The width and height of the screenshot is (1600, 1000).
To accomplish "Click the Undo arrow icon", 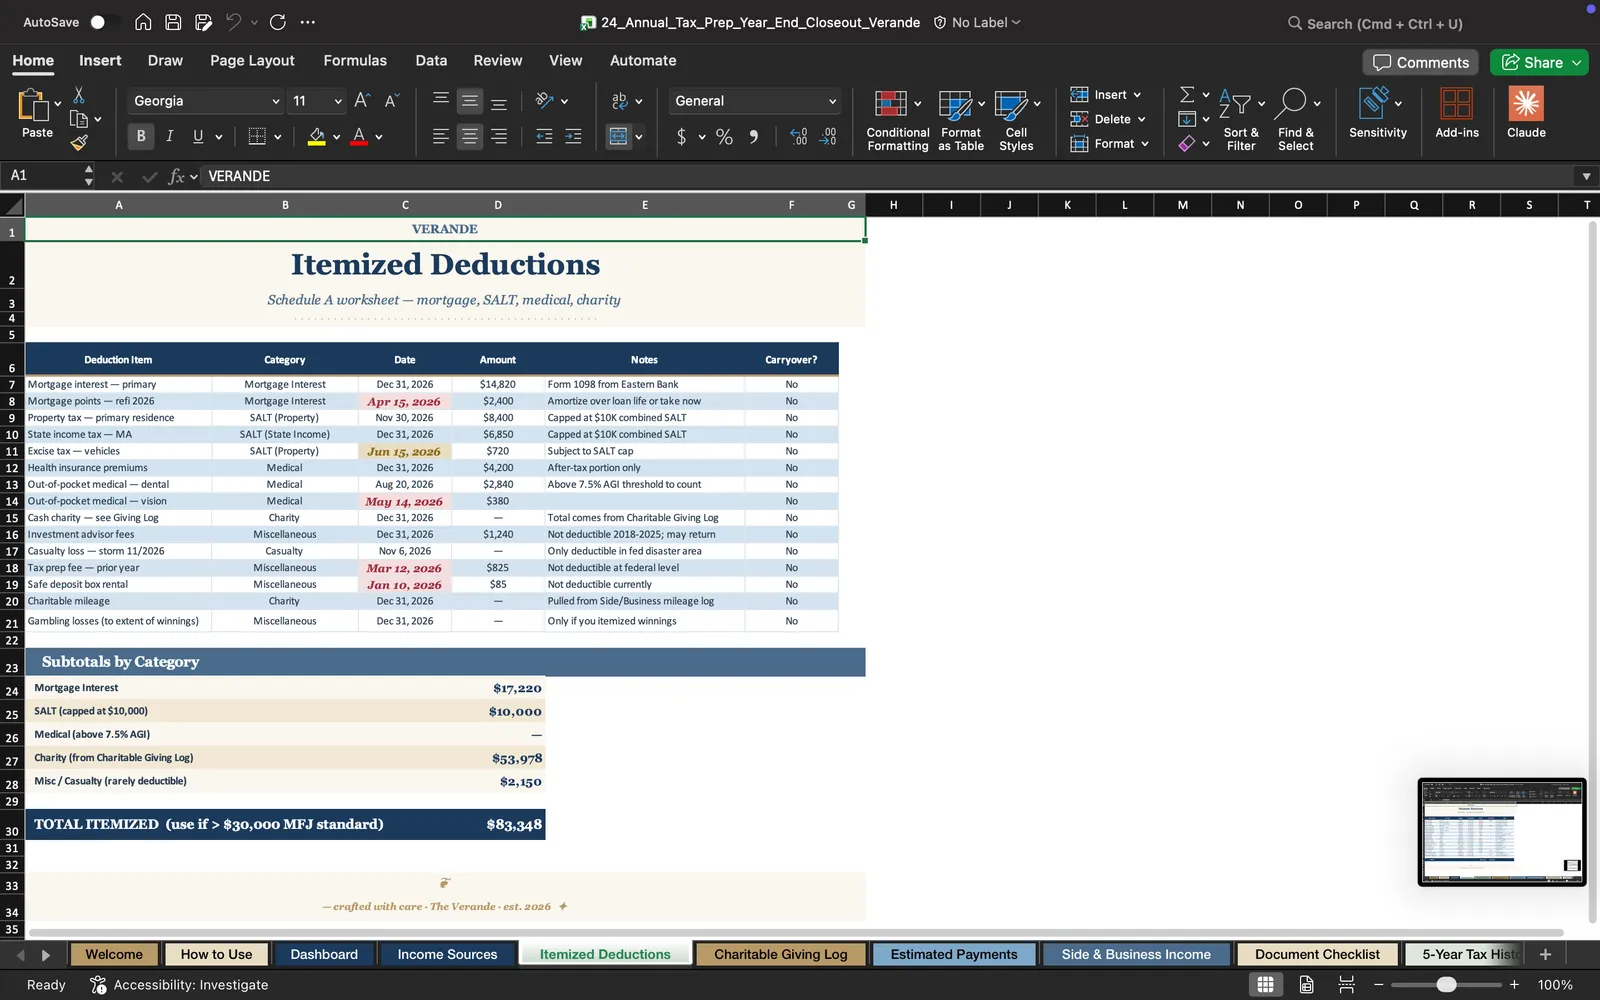I will pyautogui.click(x=233, y=22).
